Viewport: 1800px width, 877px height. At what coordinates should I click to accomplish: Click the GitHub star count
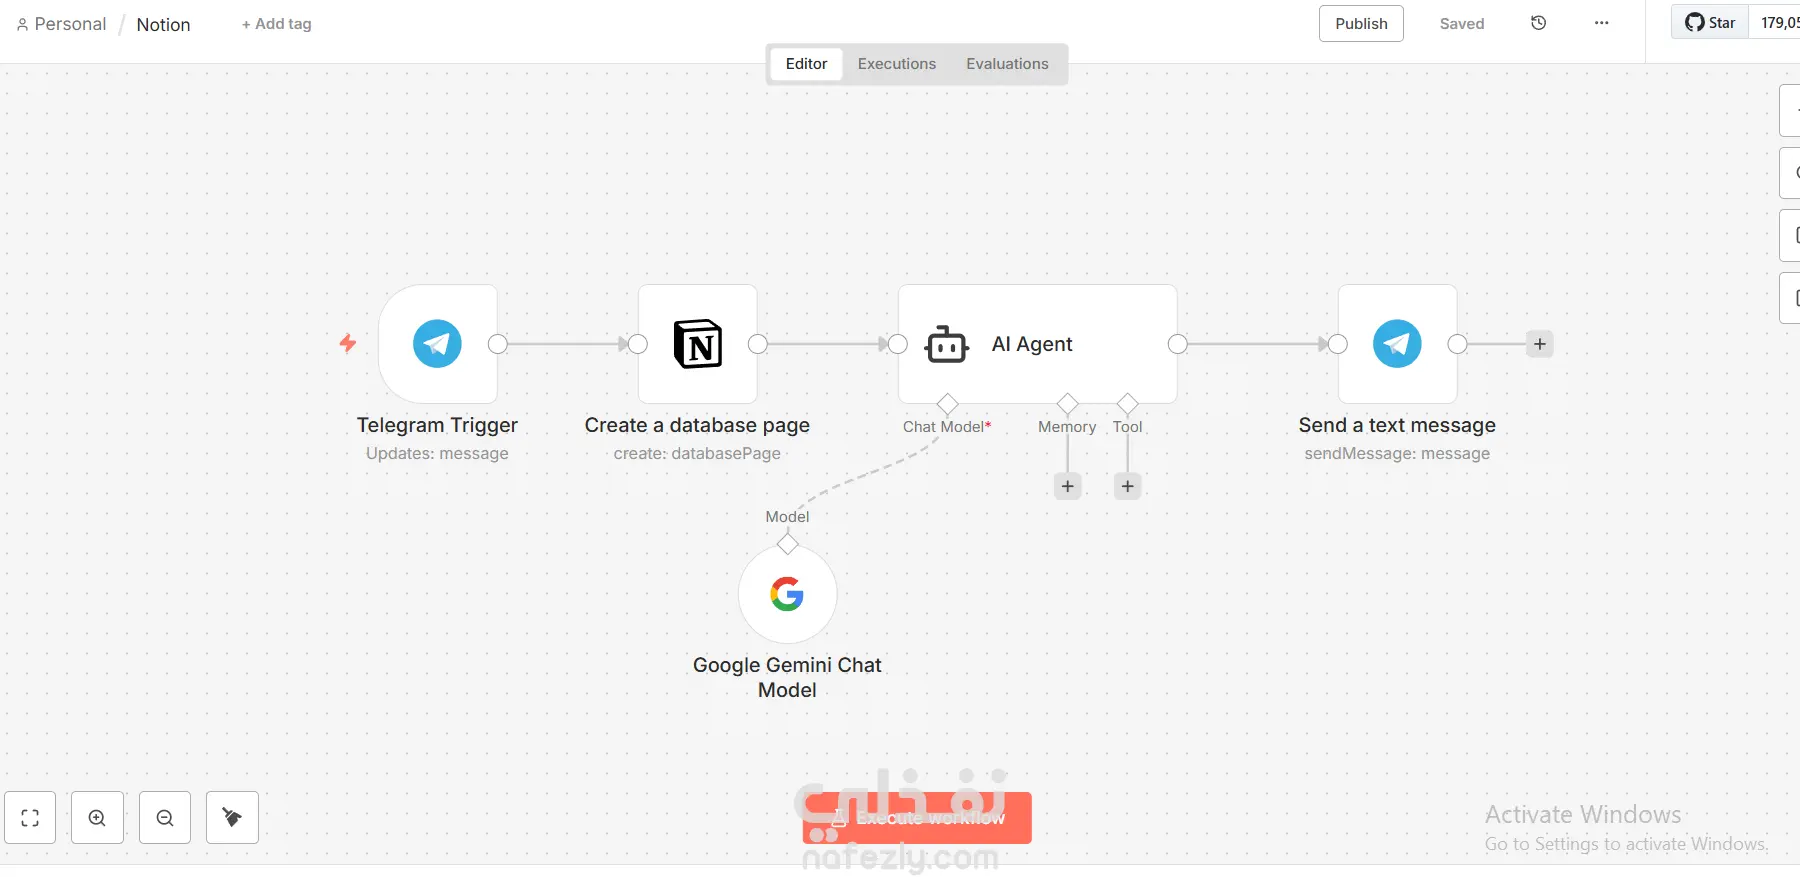coord(1776,23)
